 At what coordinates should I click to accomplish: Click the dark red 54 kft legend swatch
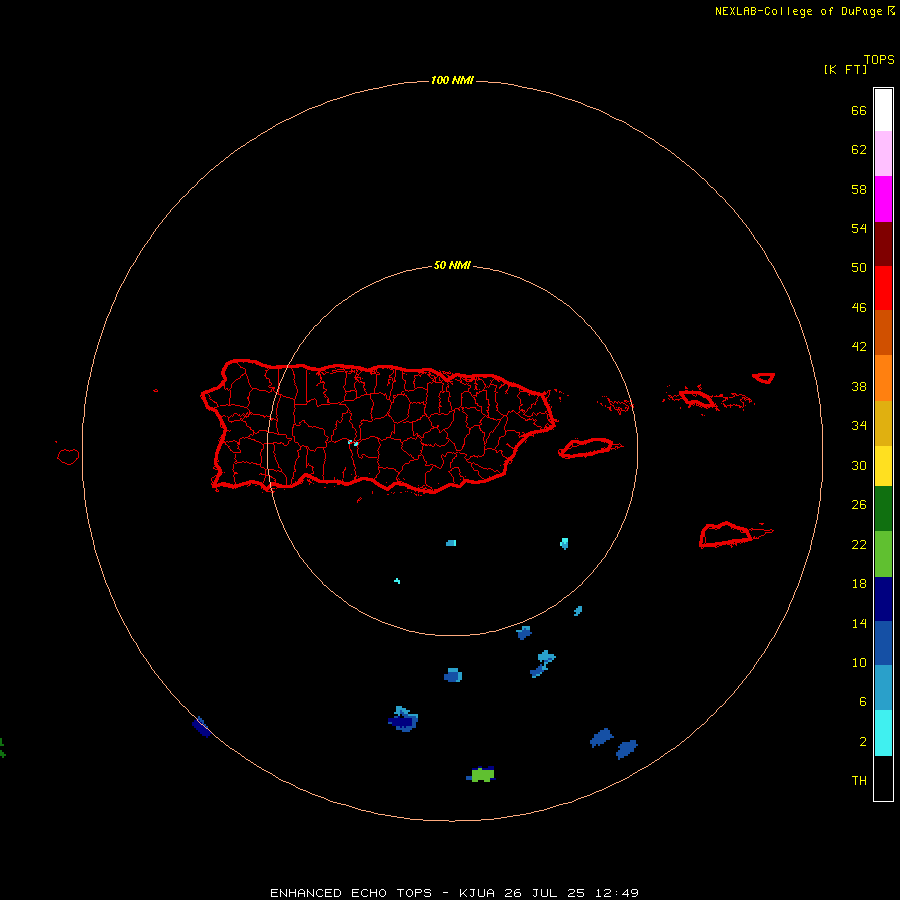883,243
